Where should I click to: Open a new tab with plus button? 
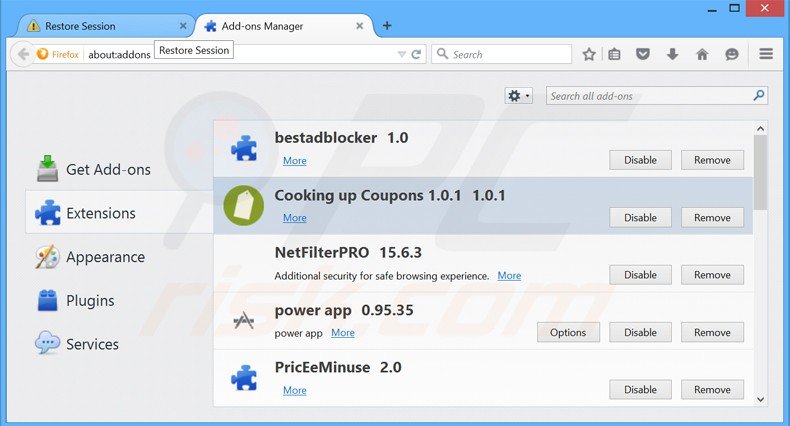click(x=387, y=26)
